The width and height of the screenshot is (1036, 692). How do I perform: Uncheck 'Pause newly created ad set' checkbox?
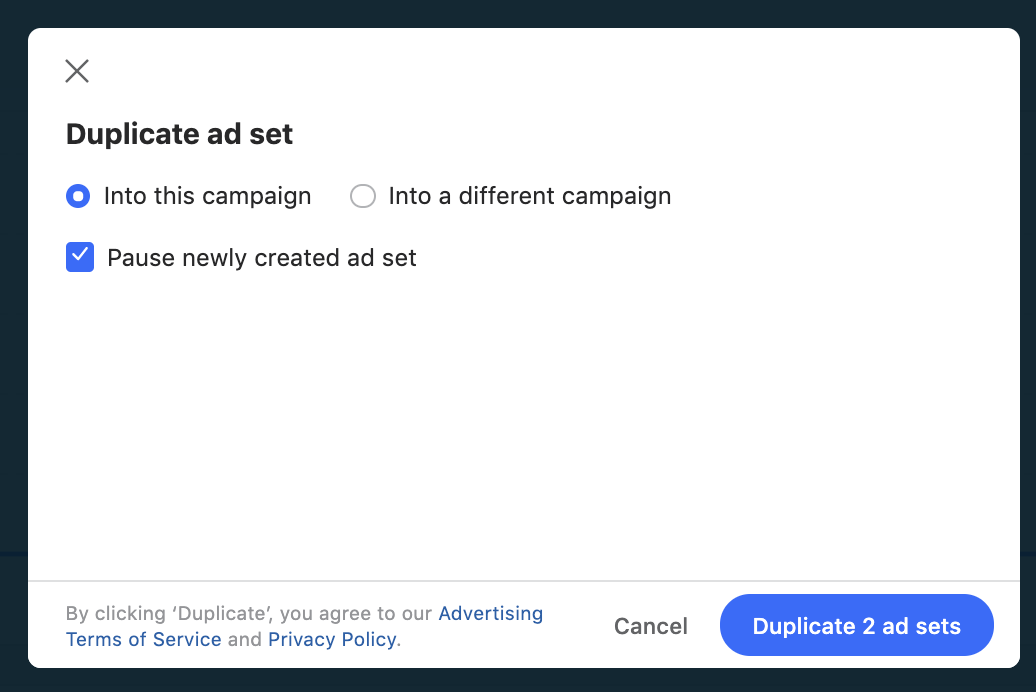pos(80,258)
